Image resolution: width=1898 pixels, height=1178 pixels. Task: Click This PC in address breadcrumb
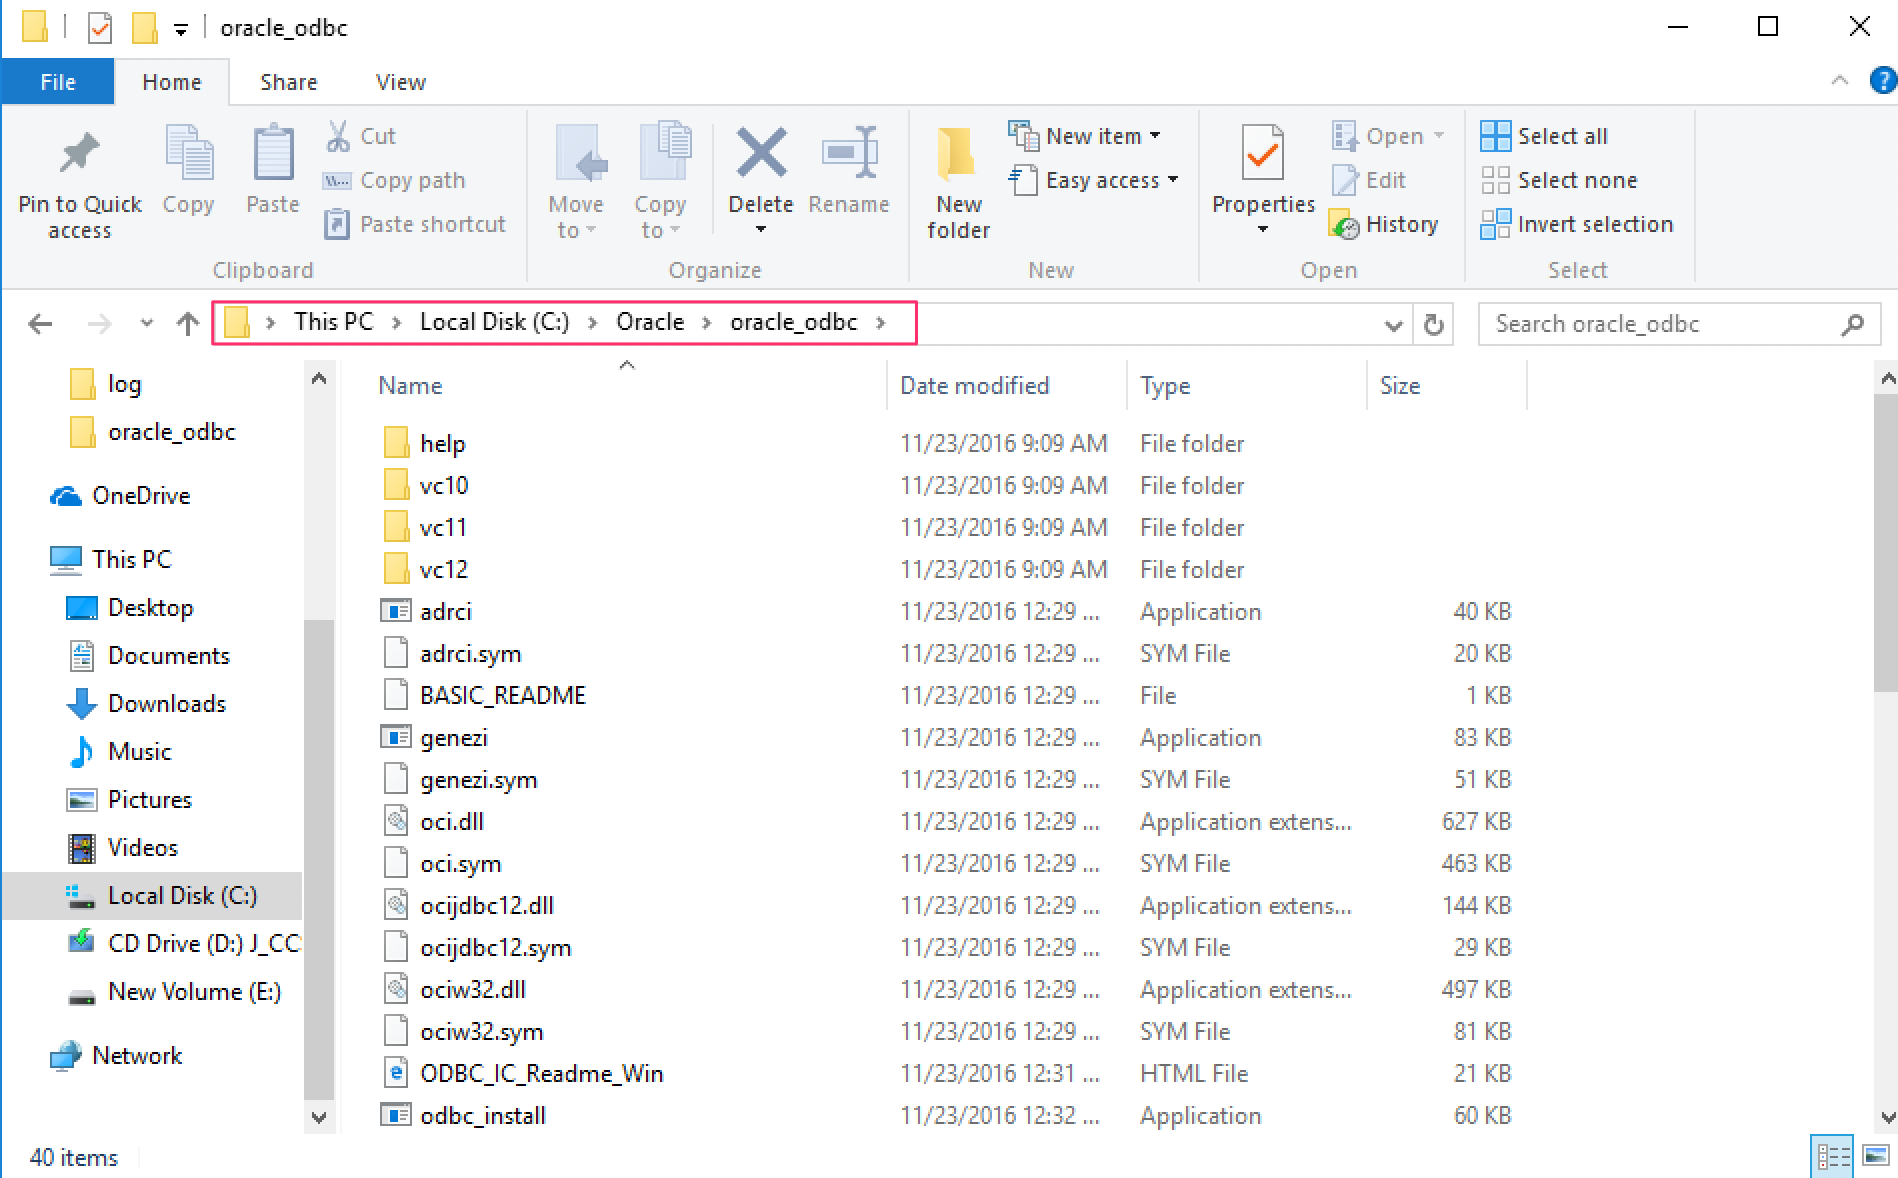[333, 322]
